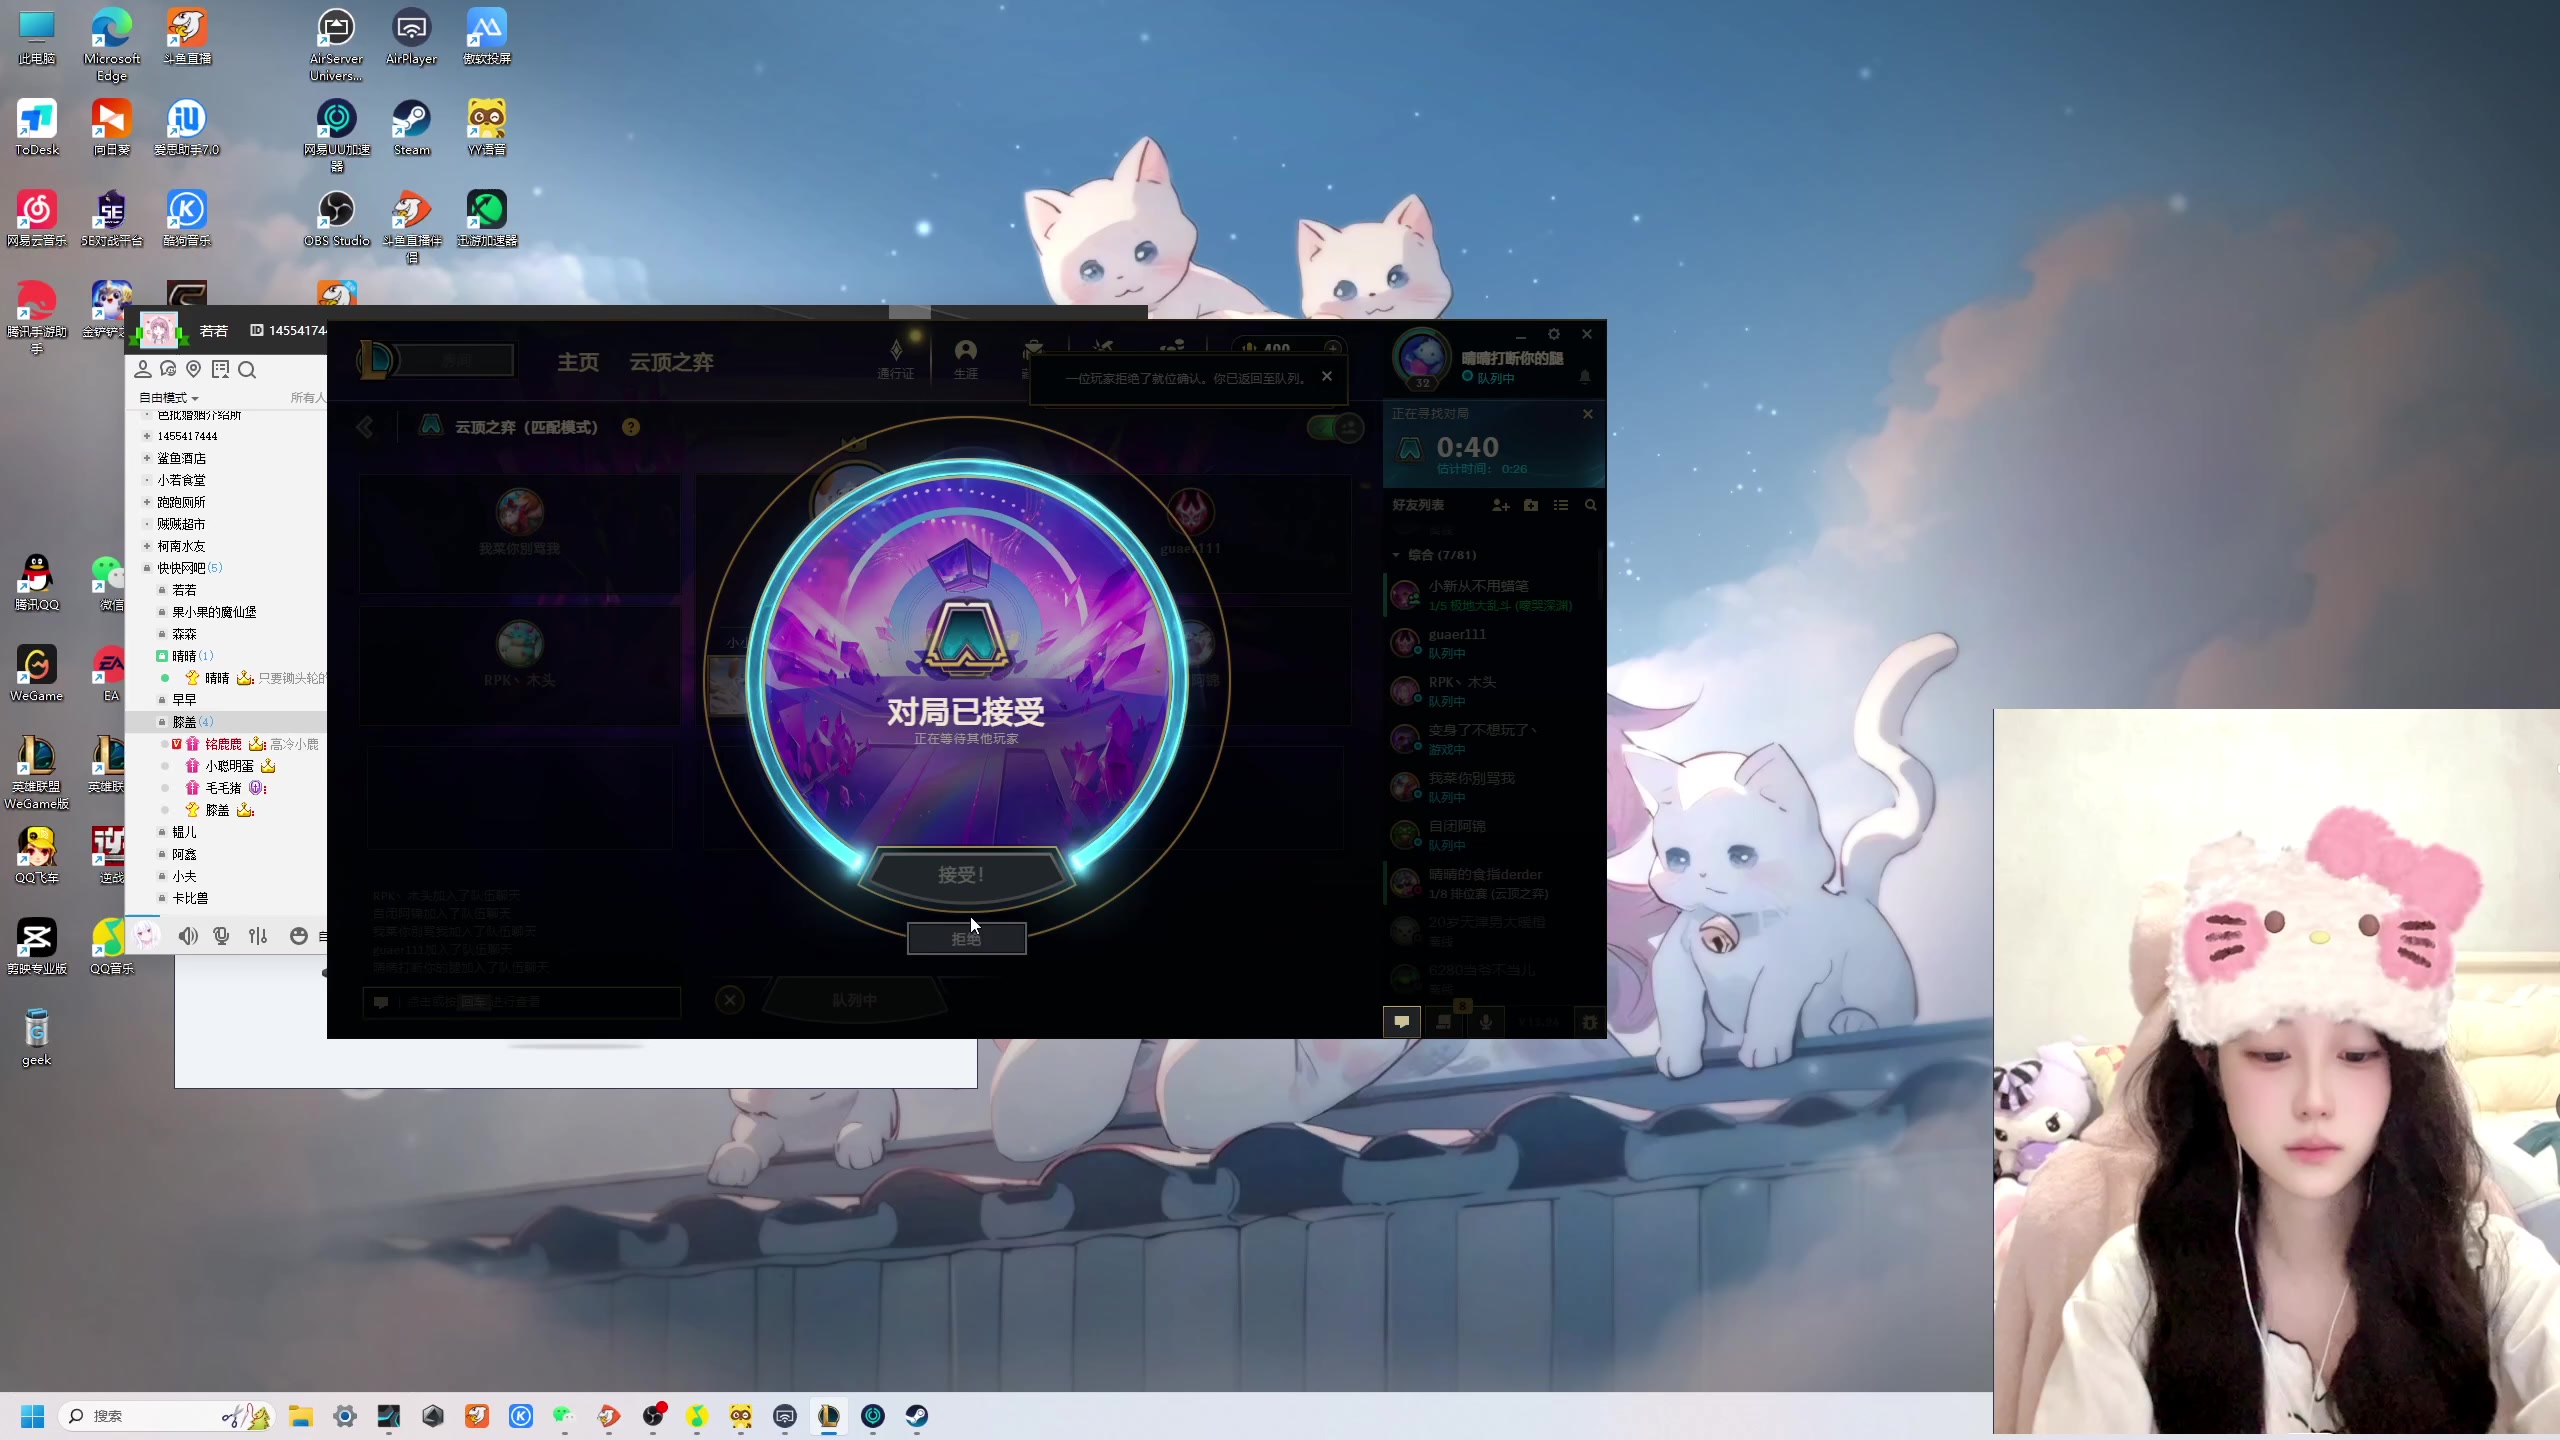Screen dimensions: 2560x1440
Task: Click the 队列中 queue status button
Action: tap(854, 1000)
